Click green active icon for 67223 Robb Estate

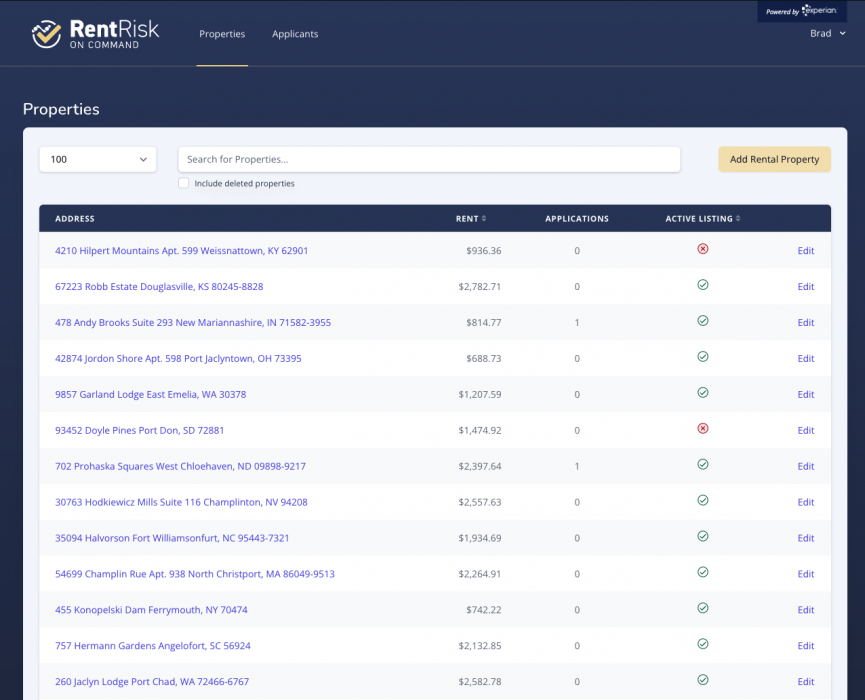click(x=702, y=285)
